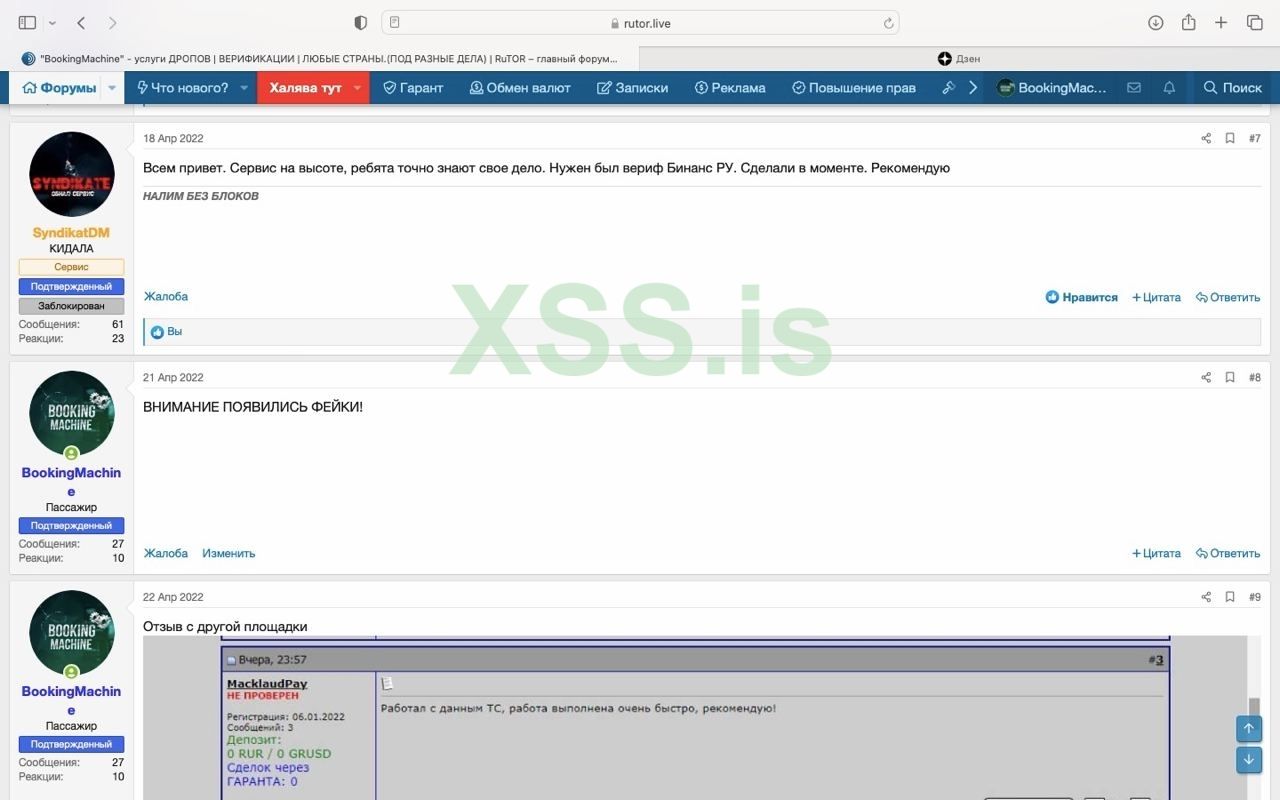Open the 21 Апр 2022 post date link
The image size is (1280, 800).
[173, 378]
